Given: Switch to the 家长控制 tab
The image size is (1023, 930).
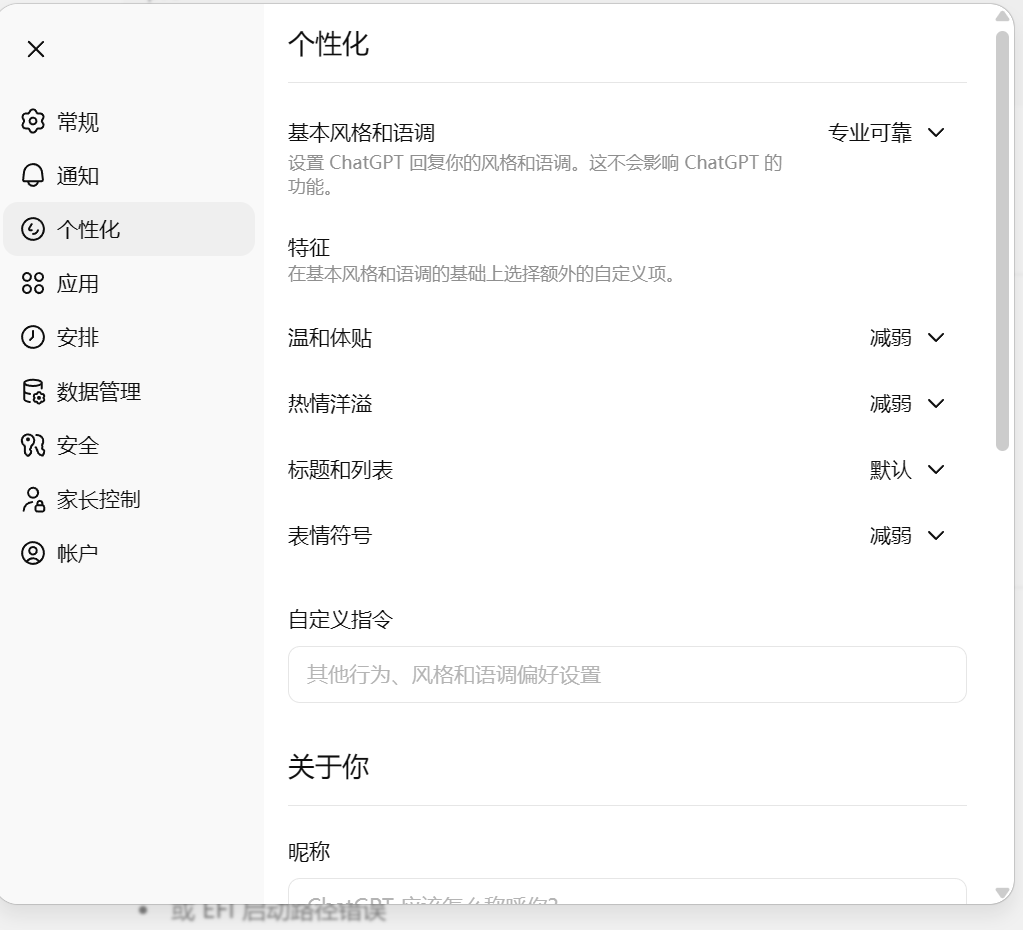Looking at the screenshot, I should pyautogui.click(x=129, y=500).
